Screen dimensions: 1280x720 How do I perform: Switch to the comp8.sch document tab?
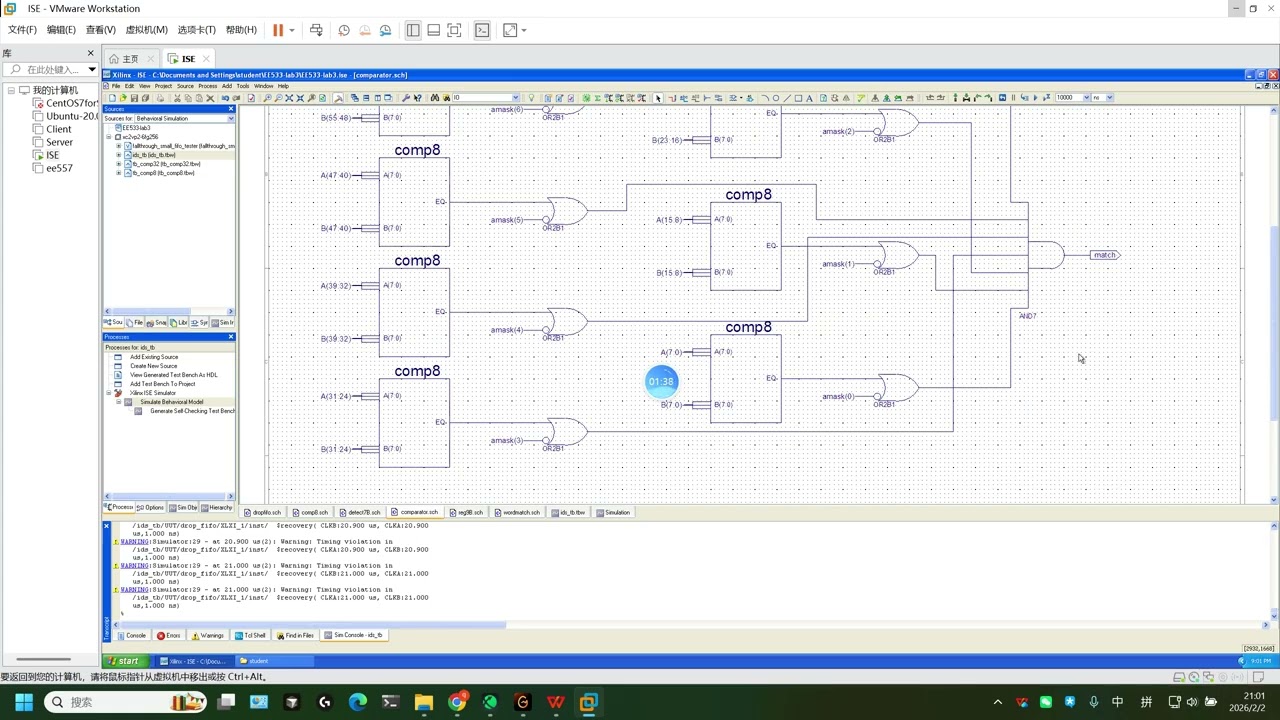click(x=310, y=512)
